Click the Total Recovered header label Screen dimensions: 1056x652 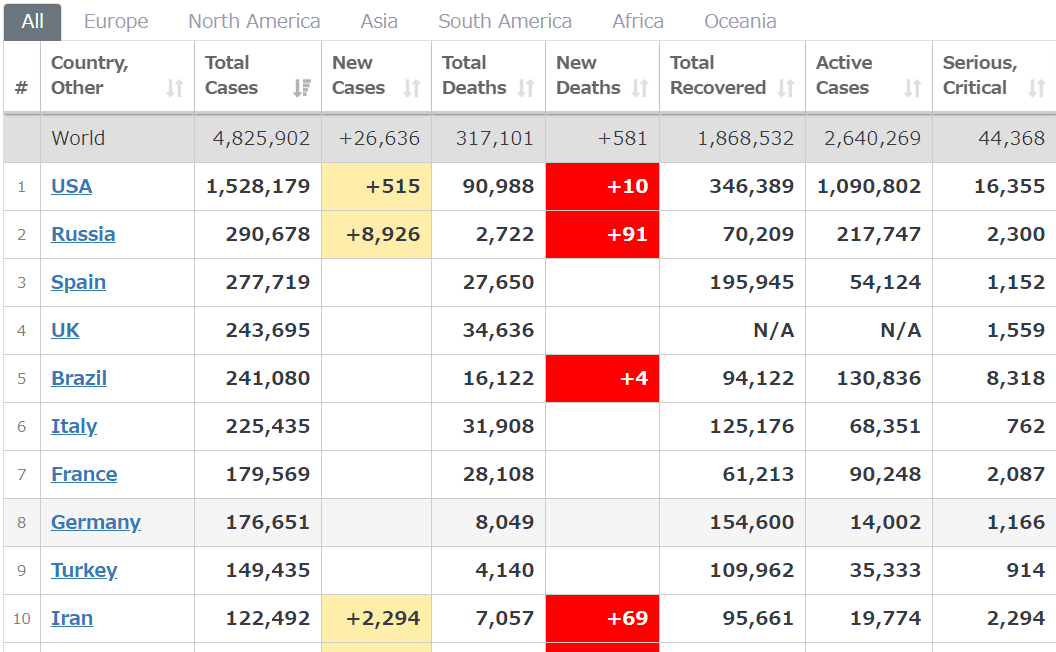point(718,75)
